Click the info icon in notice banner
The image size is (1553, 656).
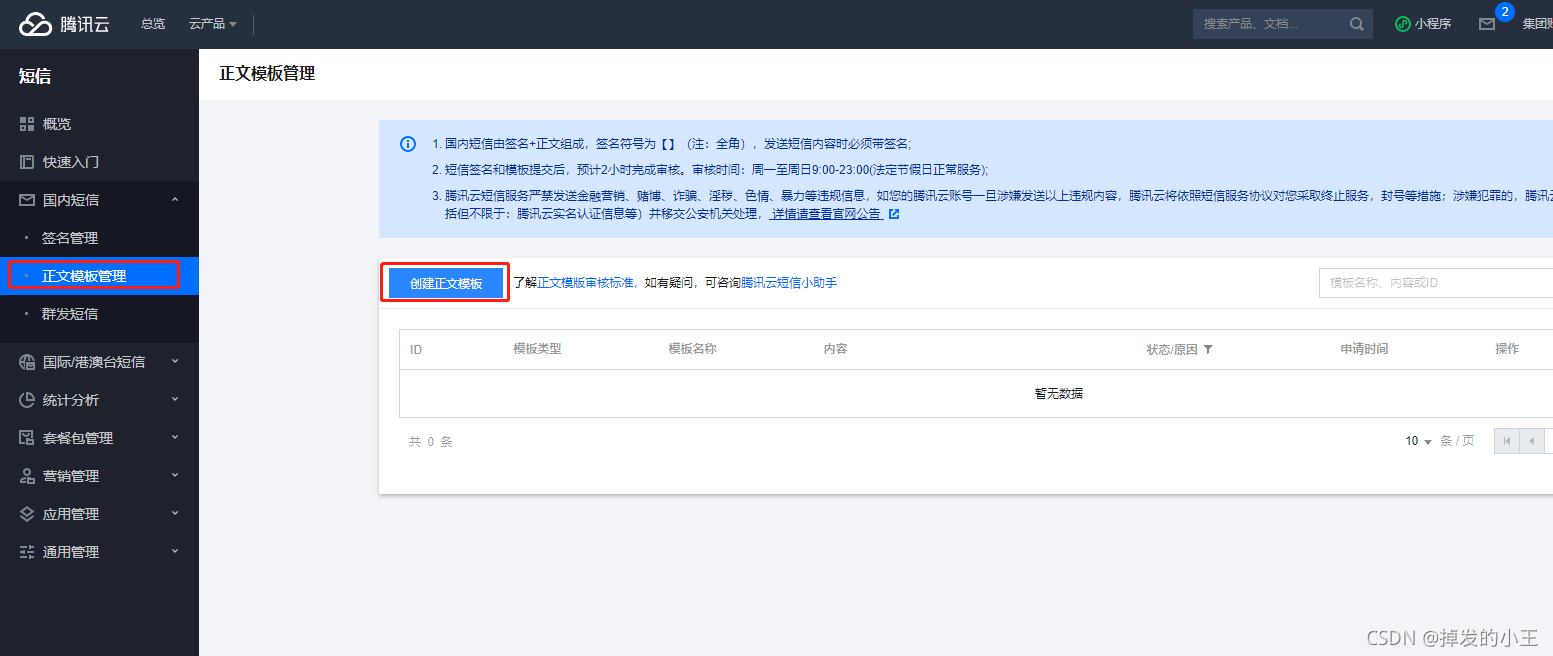pos(408,144)
